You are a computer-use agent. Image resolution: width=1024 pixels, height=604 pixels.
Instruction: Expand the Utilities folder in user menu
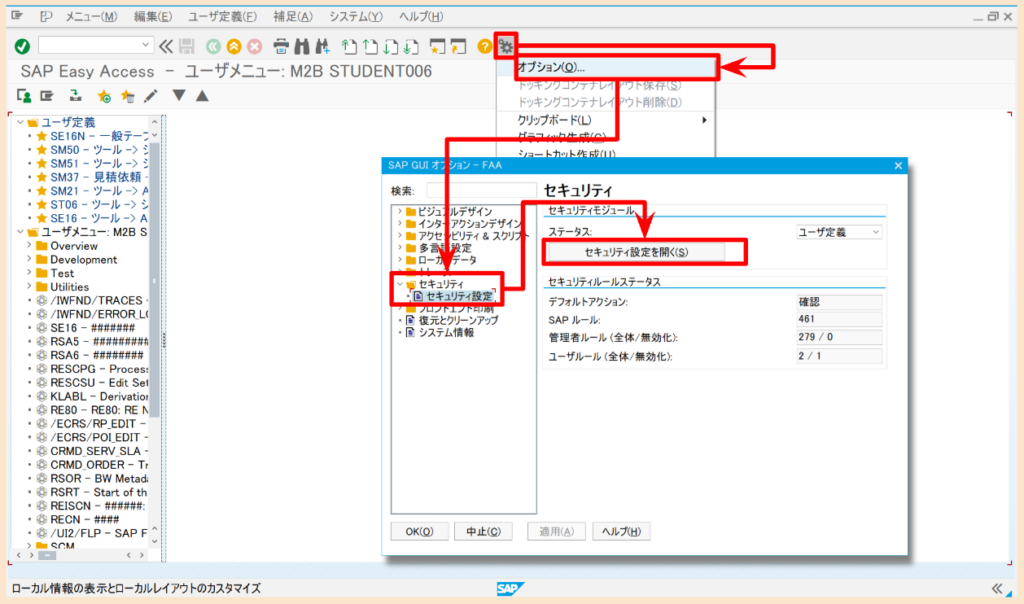click(x=29, y=287)
